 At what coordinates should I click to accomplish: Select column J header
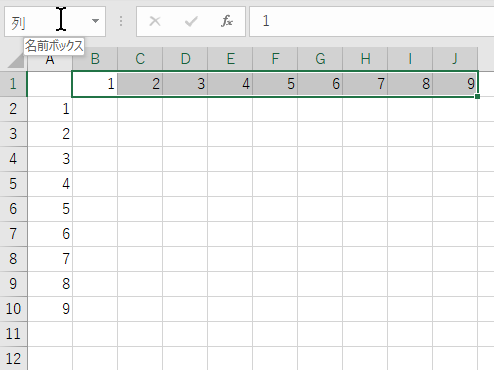point(455,59)
